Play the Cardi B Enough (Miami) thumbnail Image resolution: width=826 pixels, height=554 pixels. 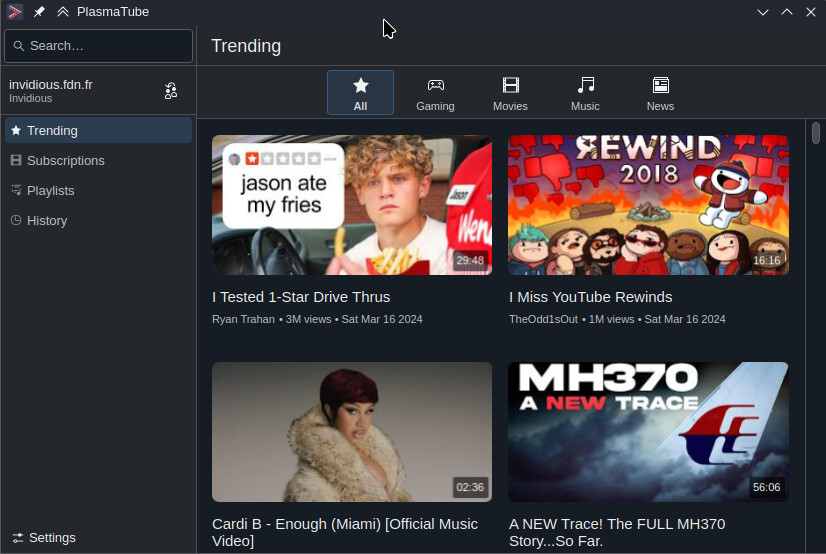click(352, 432)
